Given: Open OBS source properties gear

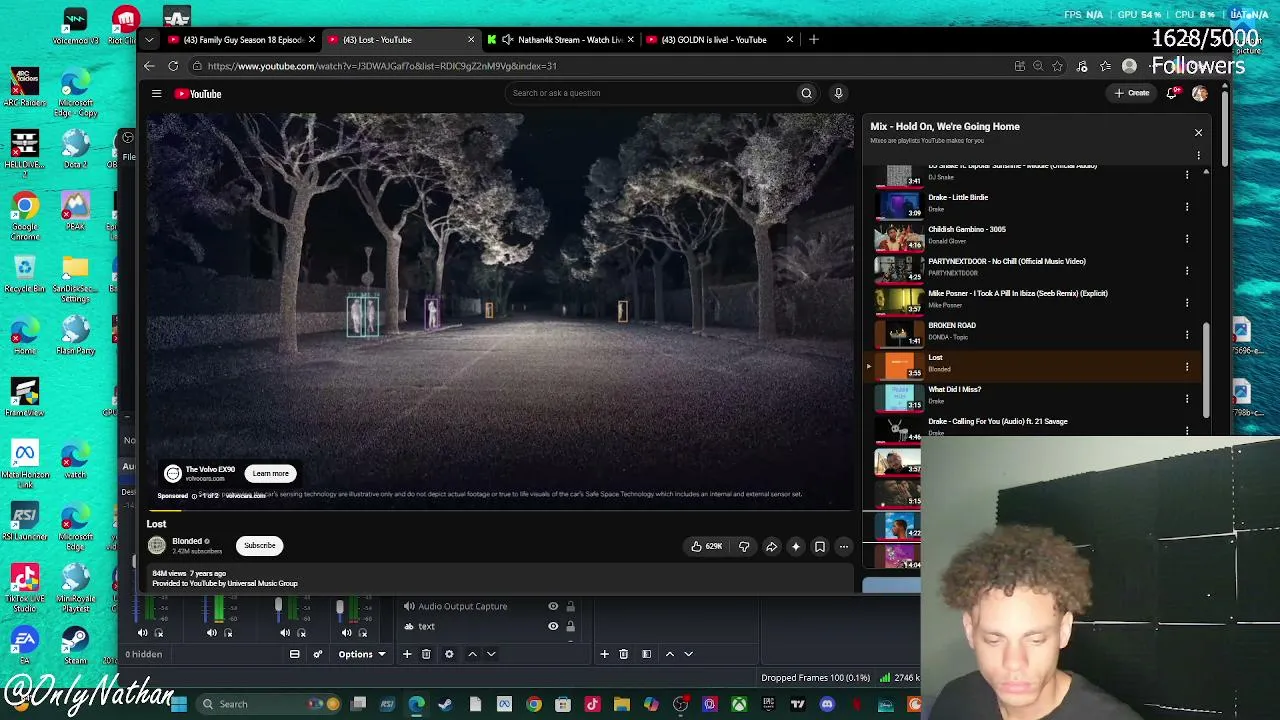Looking at the screenshot, I should 449,654.
